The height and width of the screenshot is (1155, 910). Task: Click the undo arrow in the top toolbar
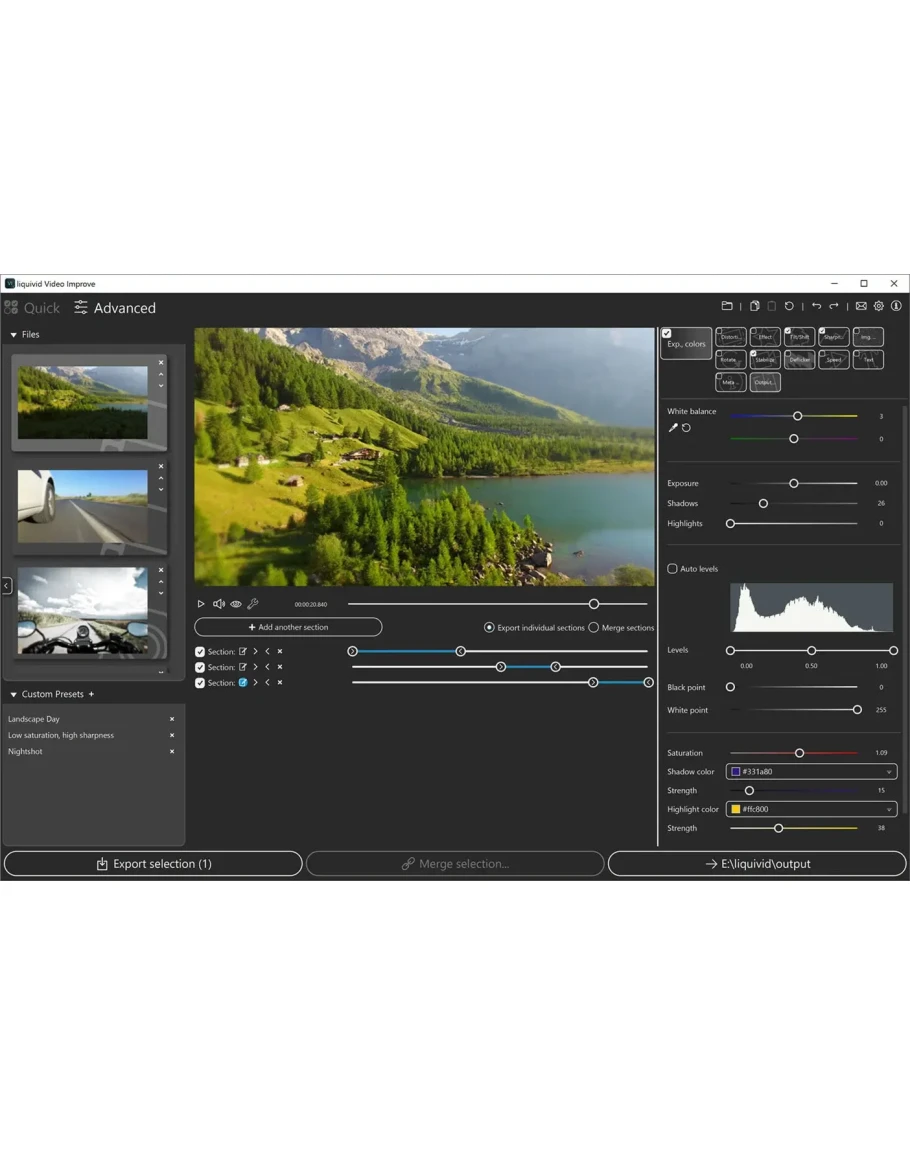816,306
